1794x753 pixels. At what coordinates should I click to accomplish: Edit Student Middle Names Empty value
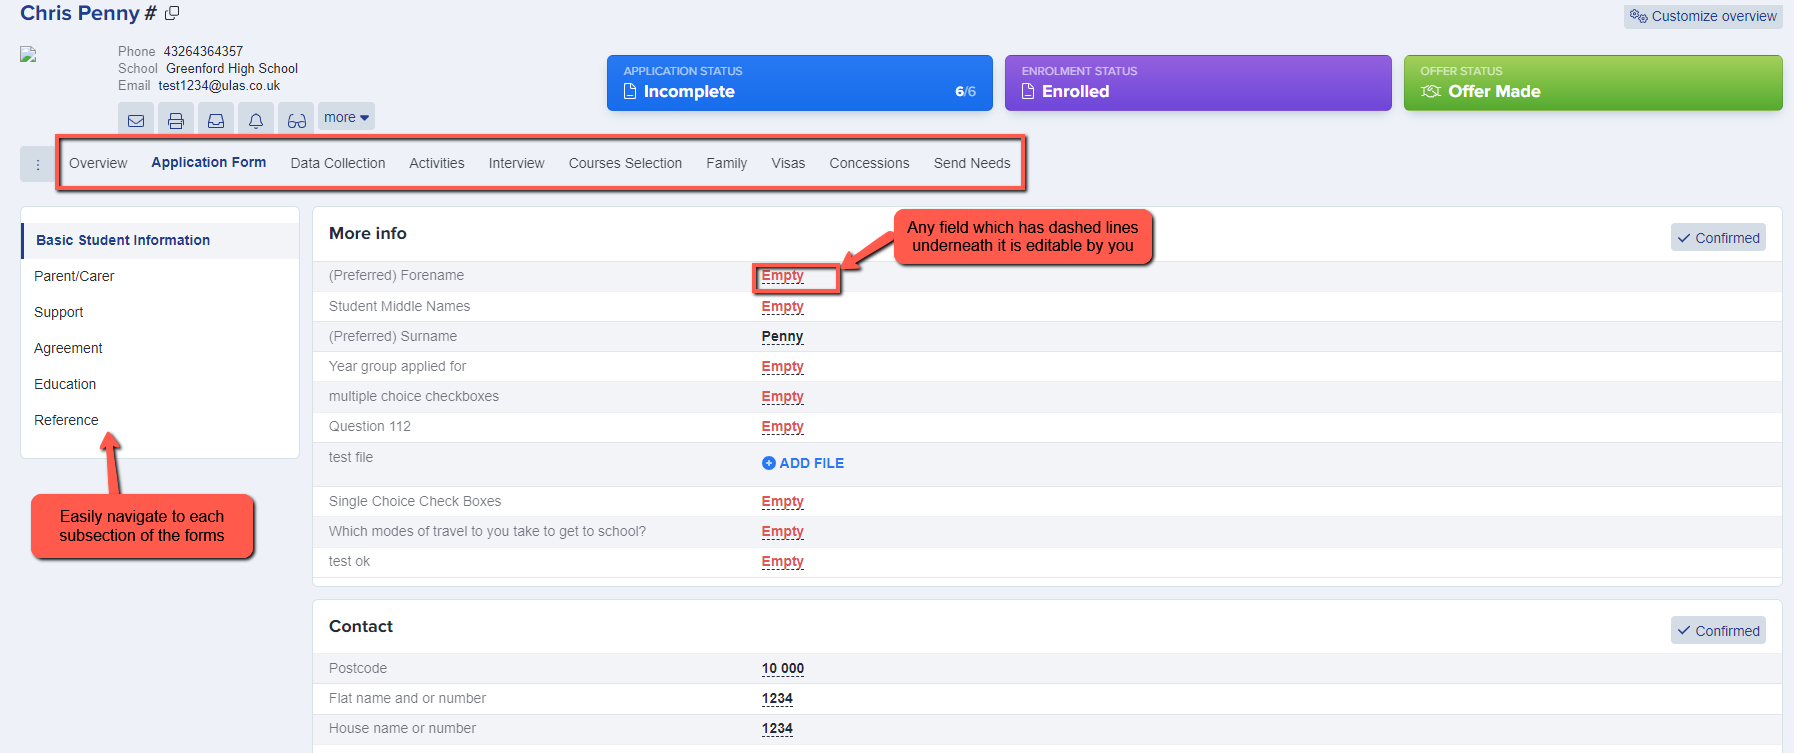point(782,307)
